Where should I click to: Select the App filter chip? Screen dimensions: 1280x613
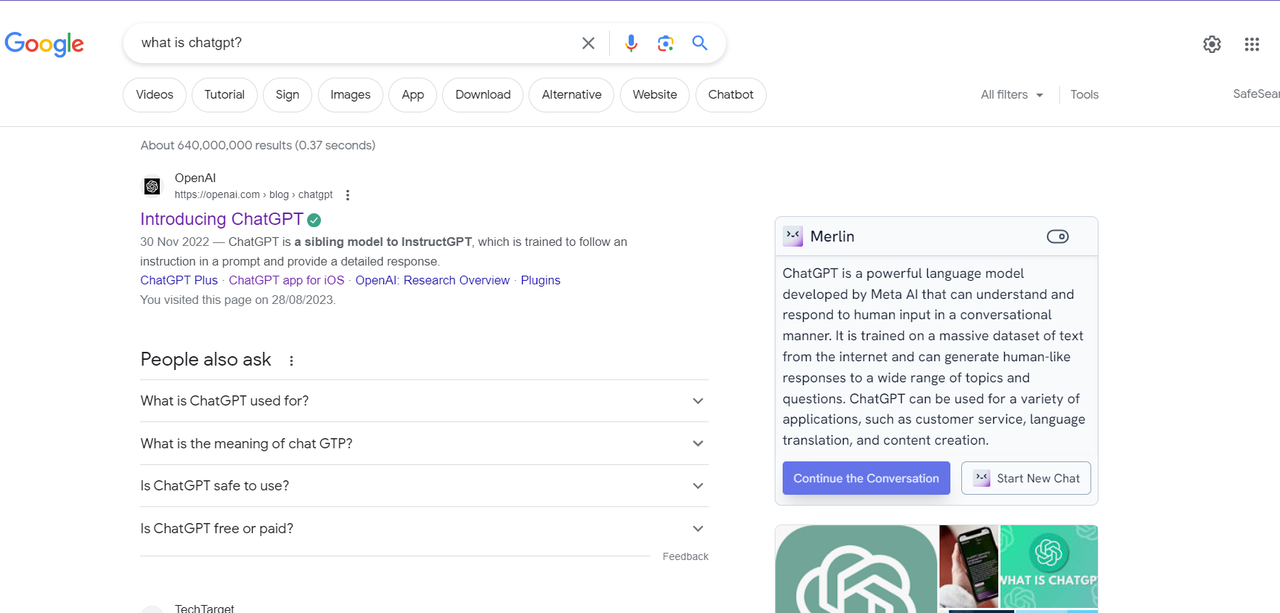pos(413,95)
